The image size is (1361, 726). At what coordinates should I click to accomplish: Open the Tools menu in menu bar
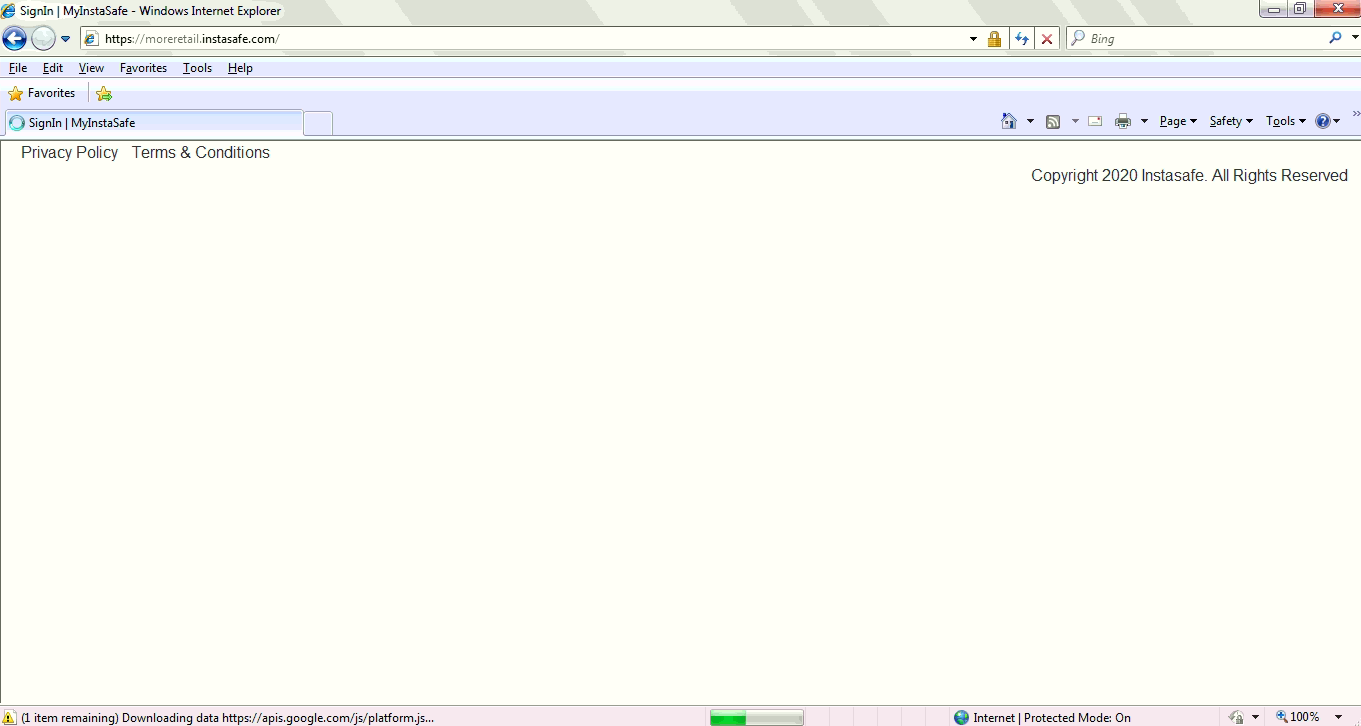[x=197, y=68]
